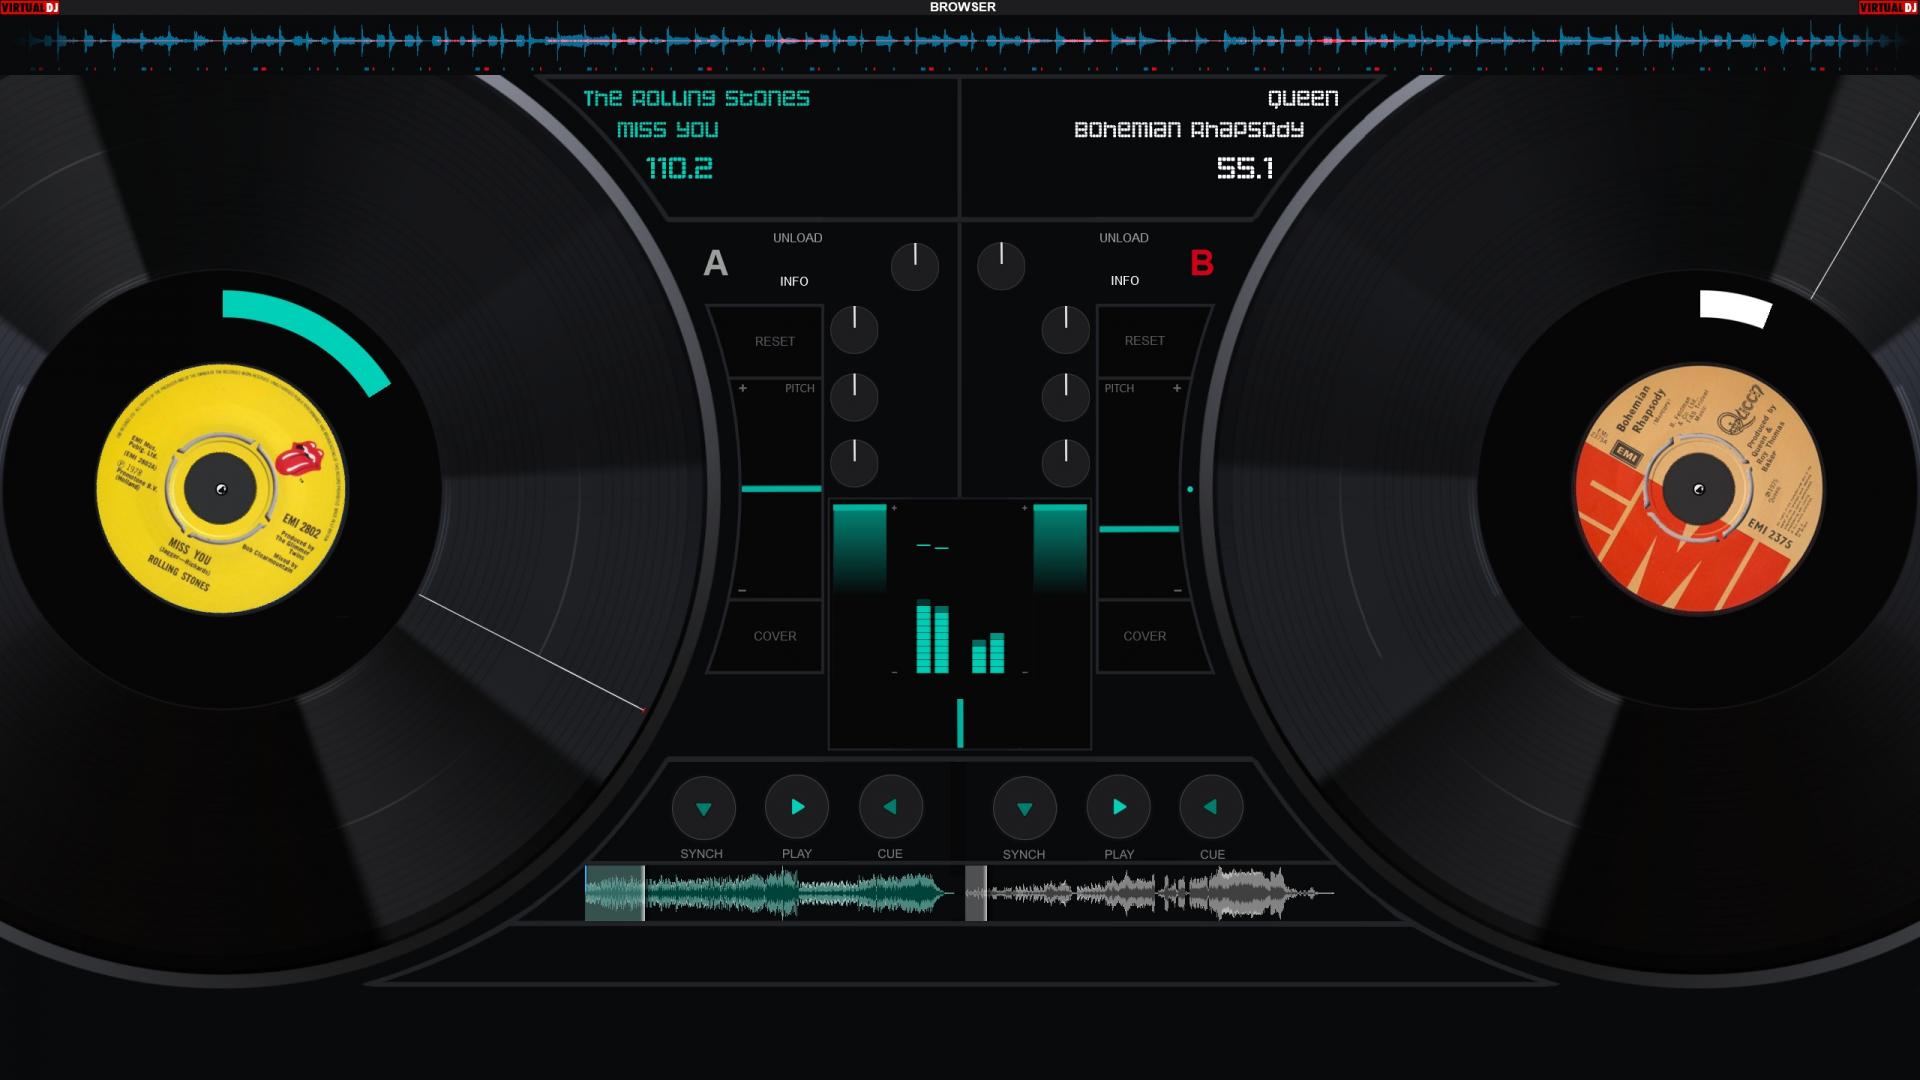Select deck A letter indicator
The image size is (1920, 1080).
tap(716, 263)
